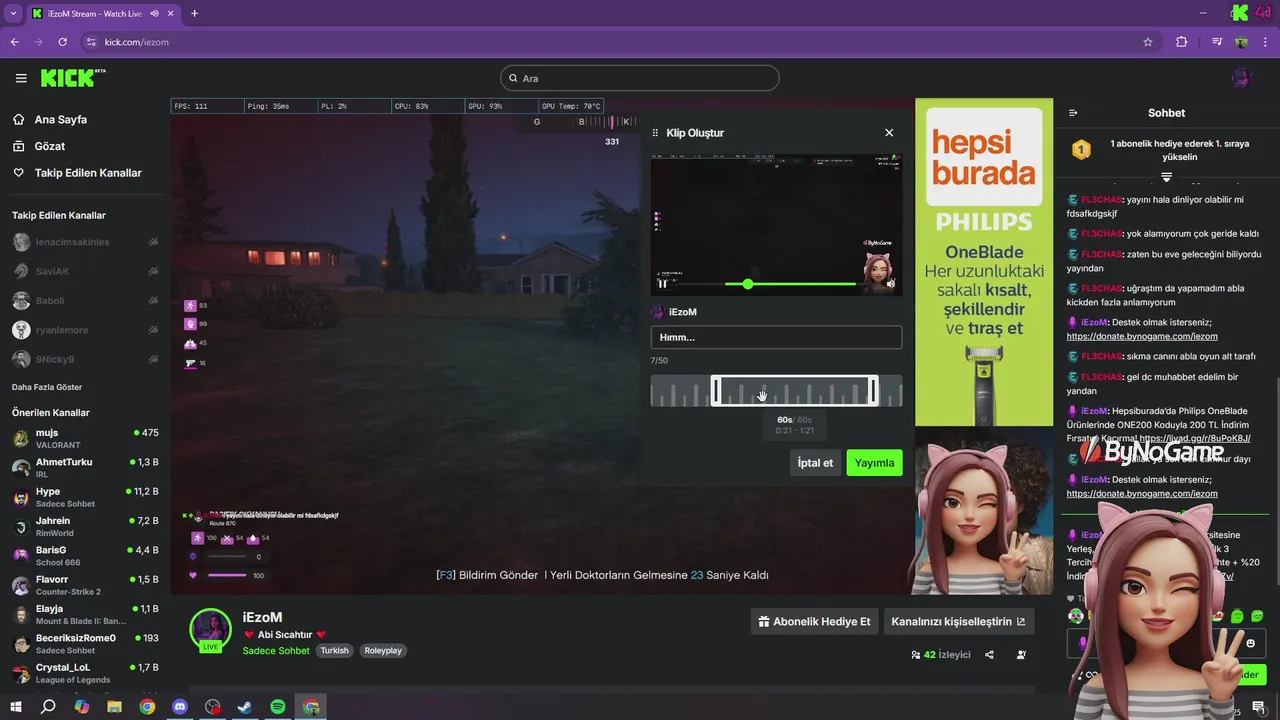The image size is (1280, 720).
Task: Click Abonelik Hediye Et button
Action: (x=815, y=621)
